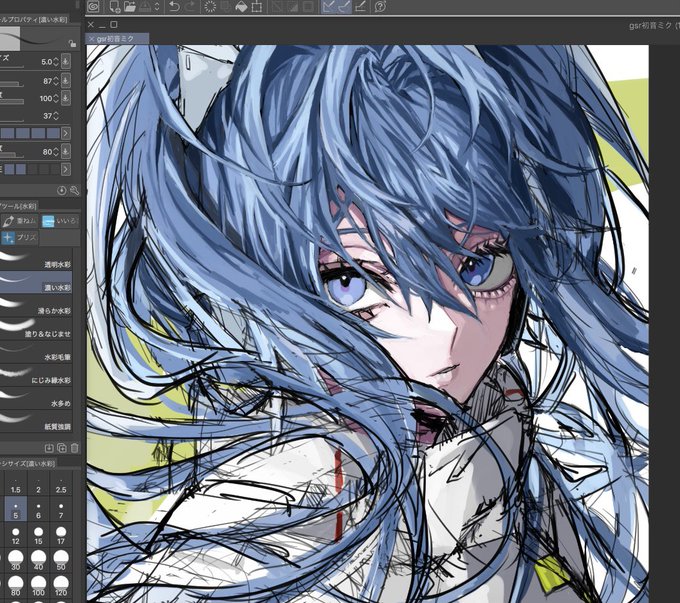Choose brush size preset 100
The image size is (680, 603).
(38, 586)
